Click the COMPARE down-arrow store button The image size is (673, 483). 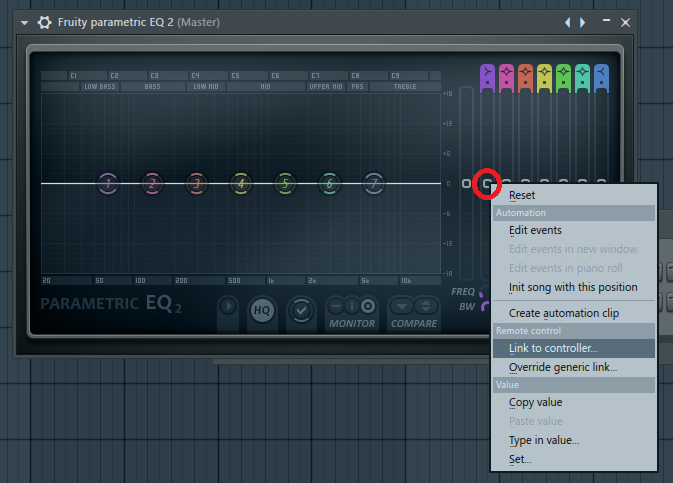[402, 306]
